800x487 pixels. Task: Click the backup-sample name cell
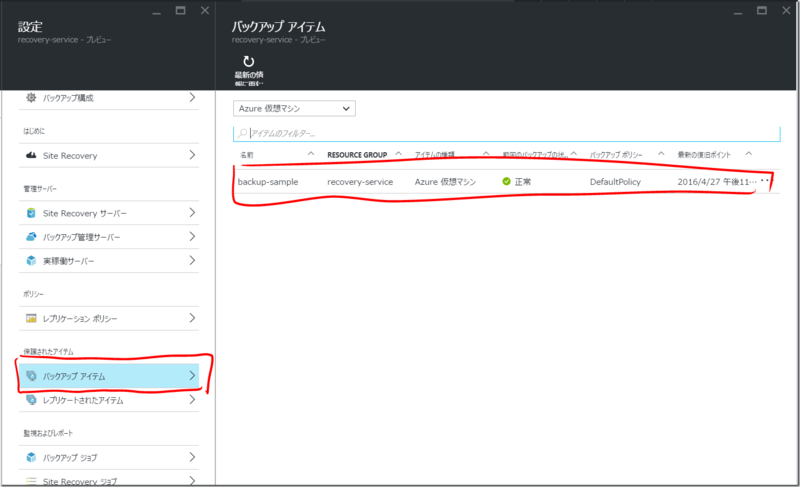click(x=268, y=182)
